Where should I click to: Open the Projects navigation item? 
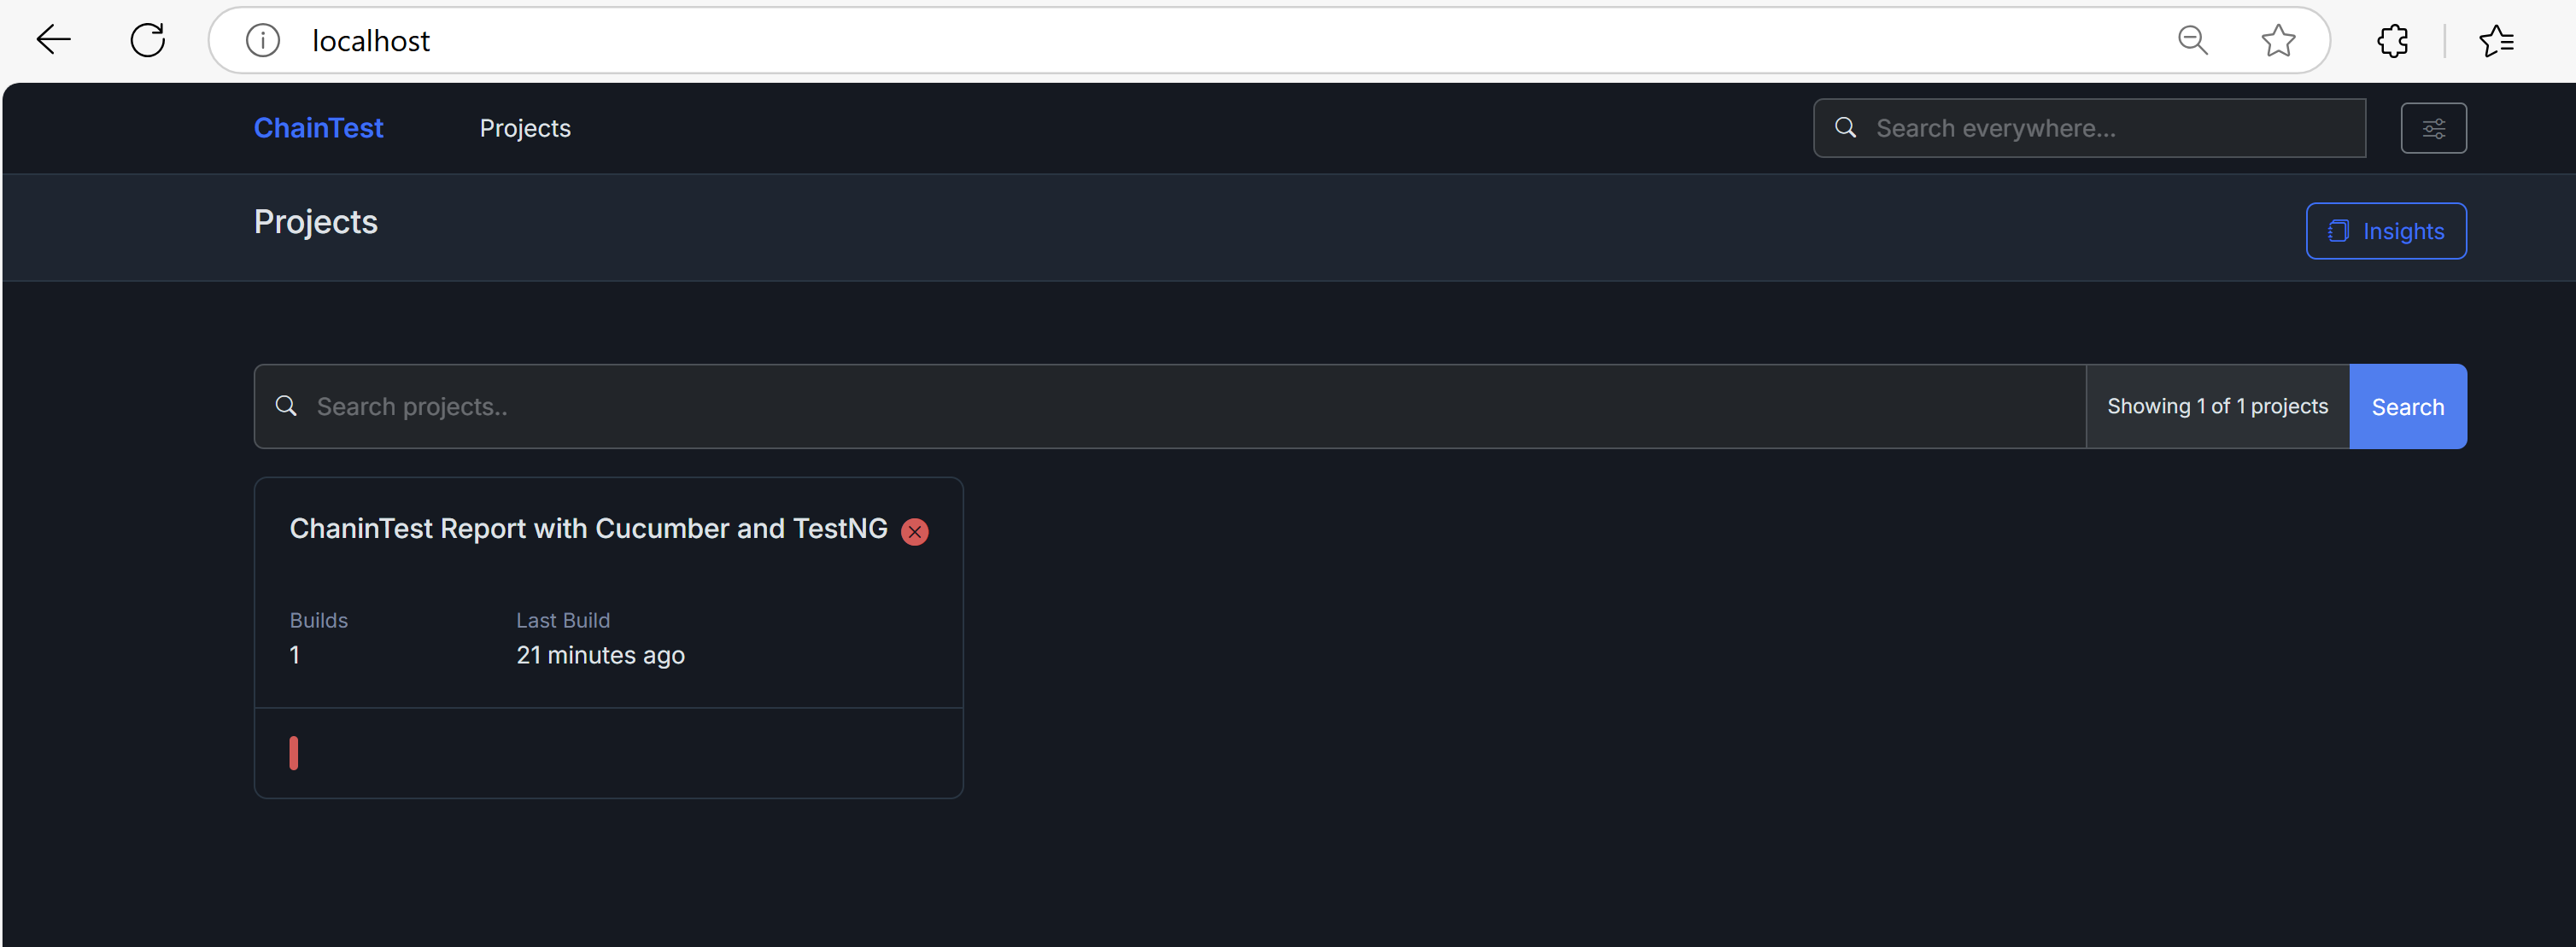click(x=525, y=128)
